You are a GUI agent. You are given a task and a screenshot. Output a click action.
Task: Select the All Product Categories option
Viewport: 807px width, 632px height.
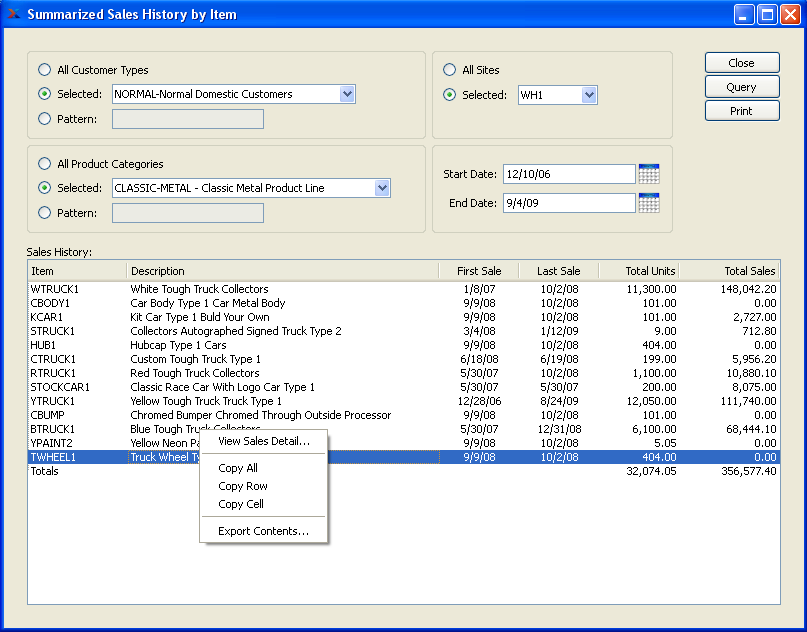(x=44, y=164)
